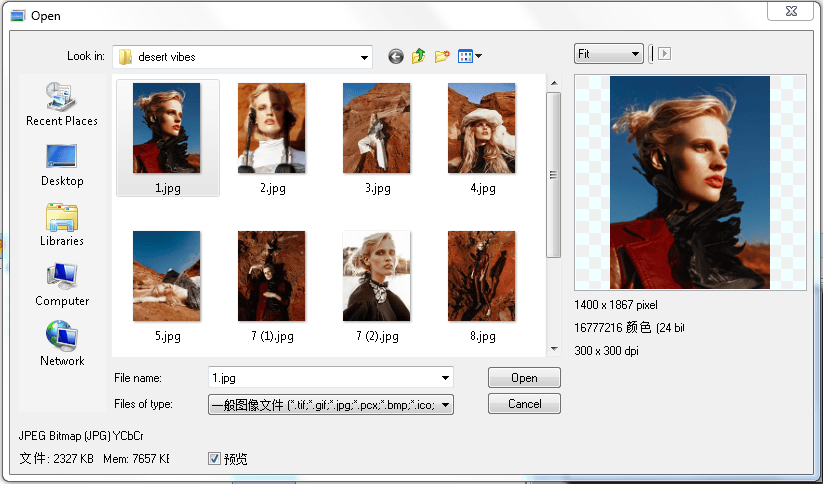This screenshot has height=484, width=823.
Task: Go up one folder level
Action: [418, 56]
